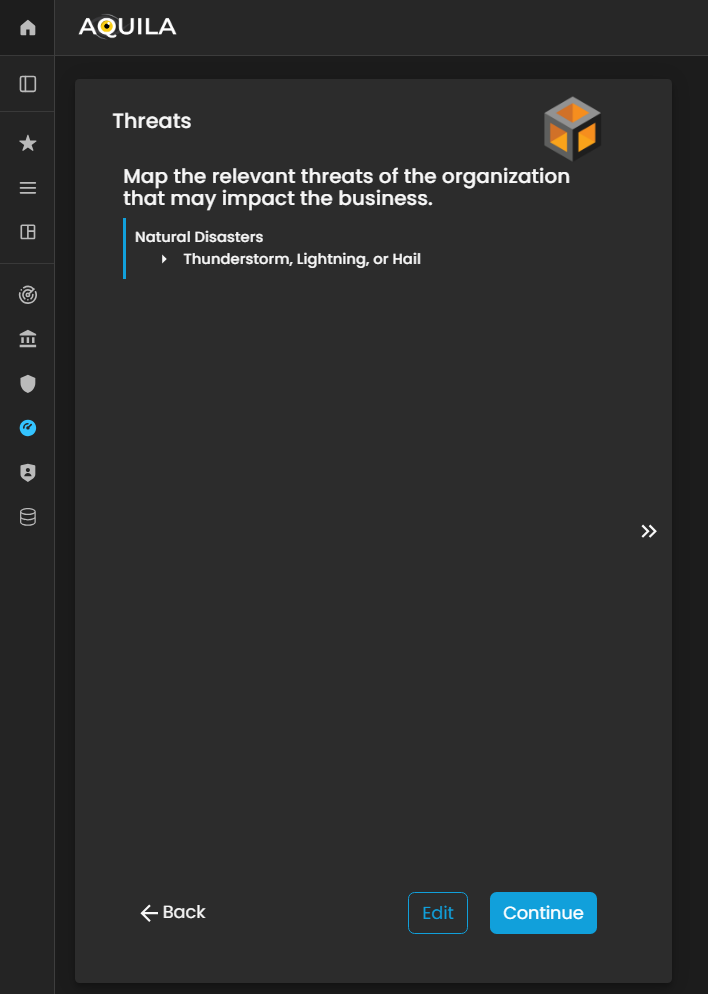Open the plain shield icon in the sidebar

(x=28, y=384)
